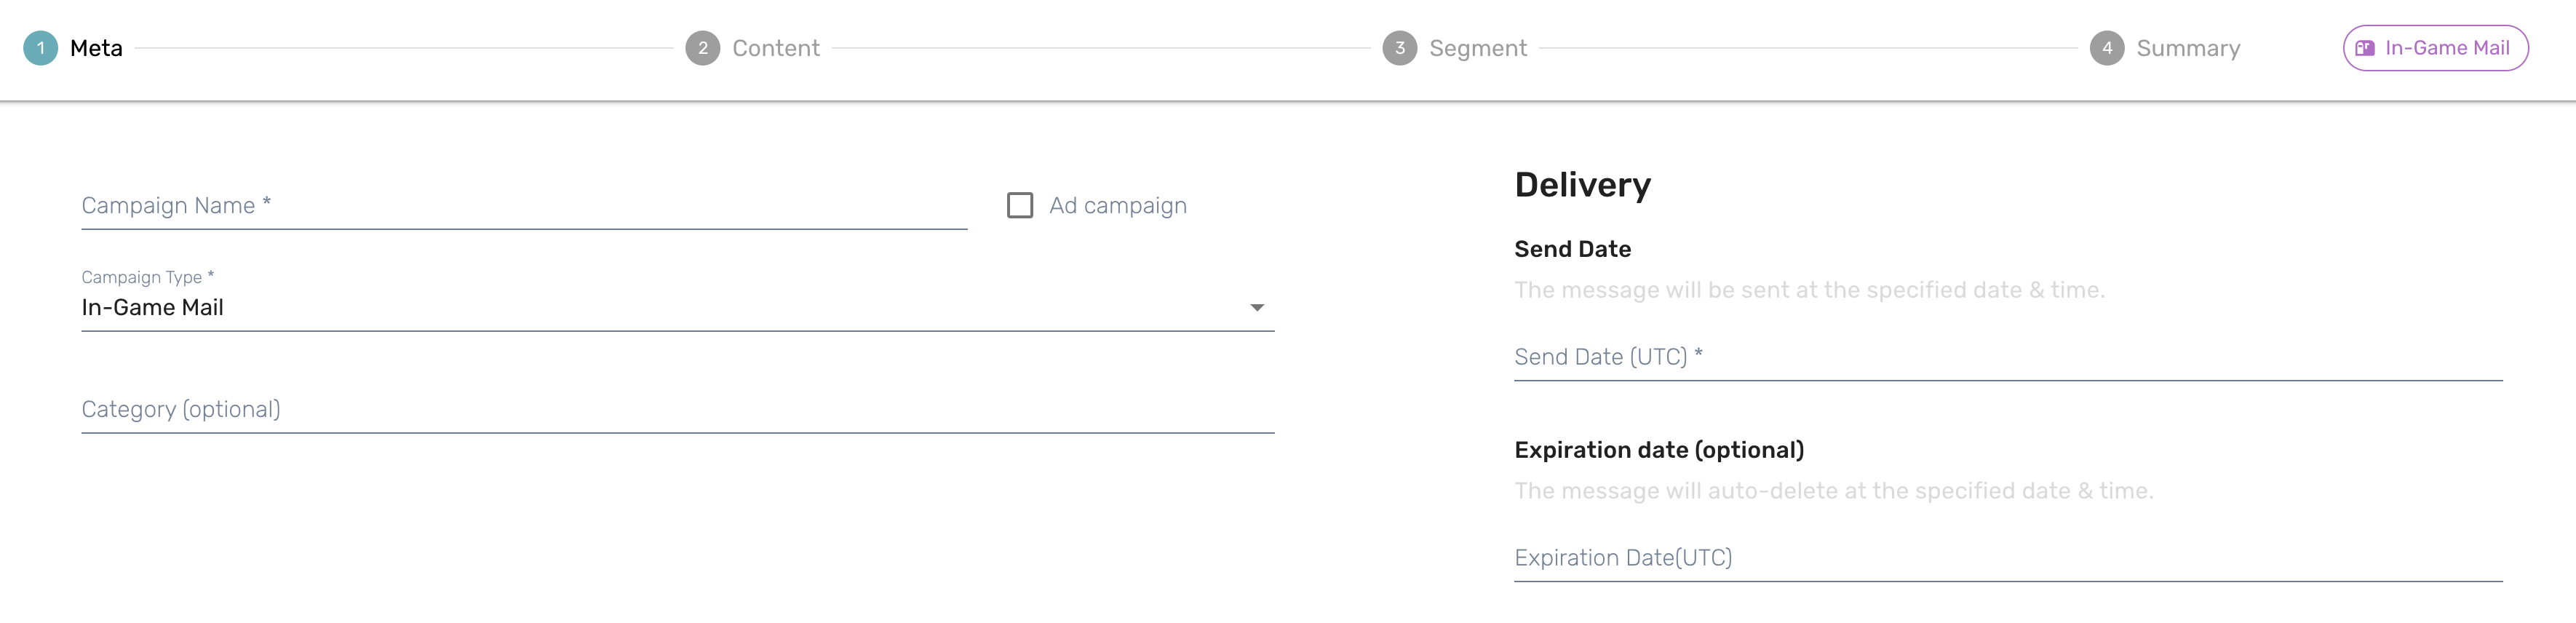Tick the Ad campaign checkbox
The width and height of the screenshot is (2576, 623).
pos(1020,205)
